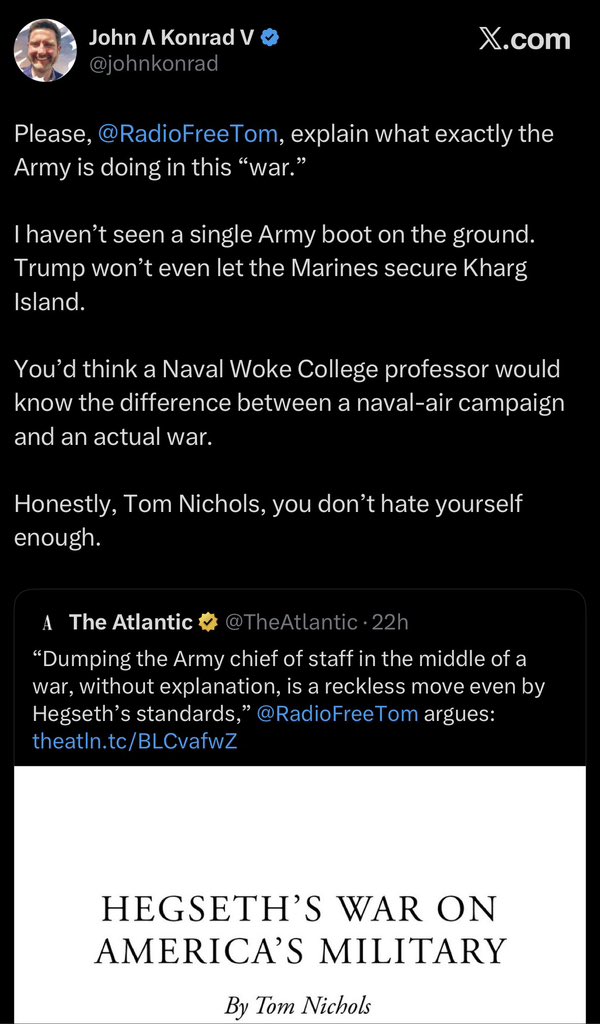Click the gold verified badge next to The Atlantic
The image size is (600, 1024).
[x=208, y=622]
